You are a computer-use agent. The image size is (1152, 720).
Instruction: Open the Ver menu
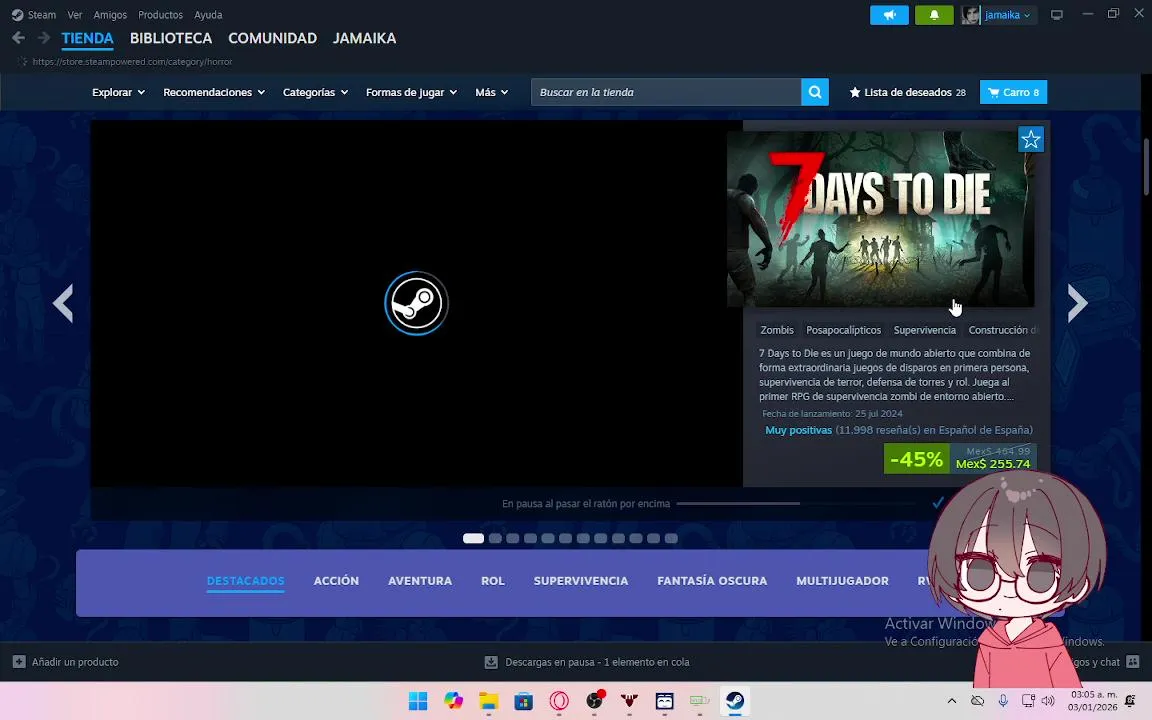(75, 15)
